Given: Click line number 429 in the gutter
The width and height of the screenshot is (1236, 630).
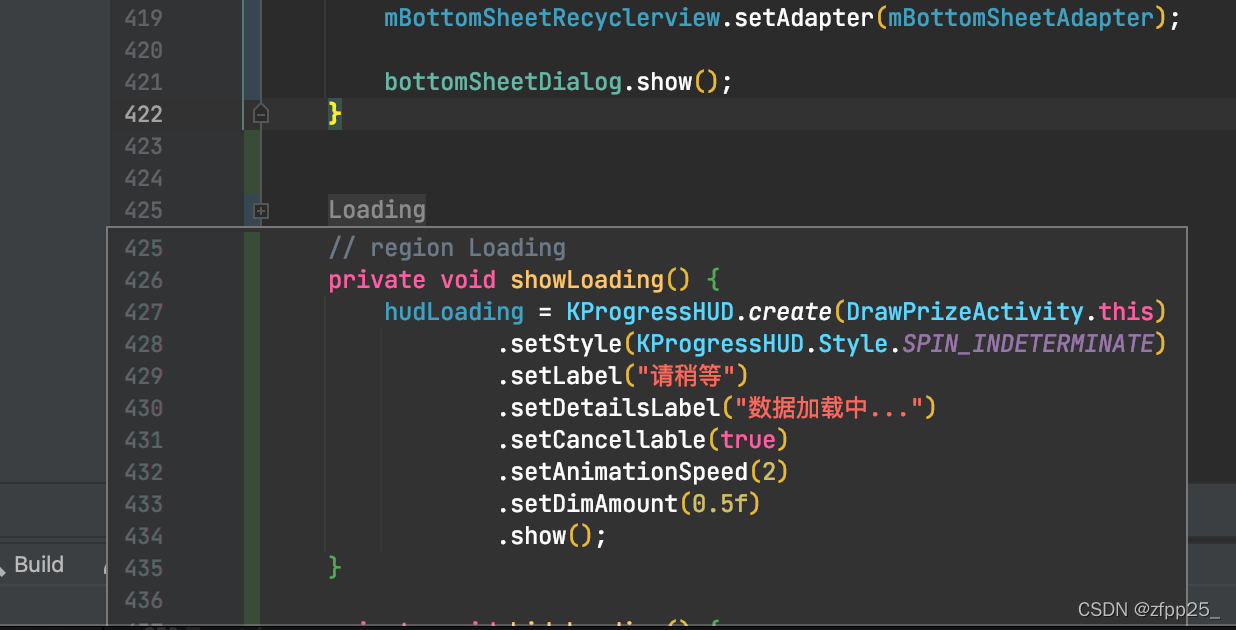Looking at the screenshot, I should coord(143,375).
